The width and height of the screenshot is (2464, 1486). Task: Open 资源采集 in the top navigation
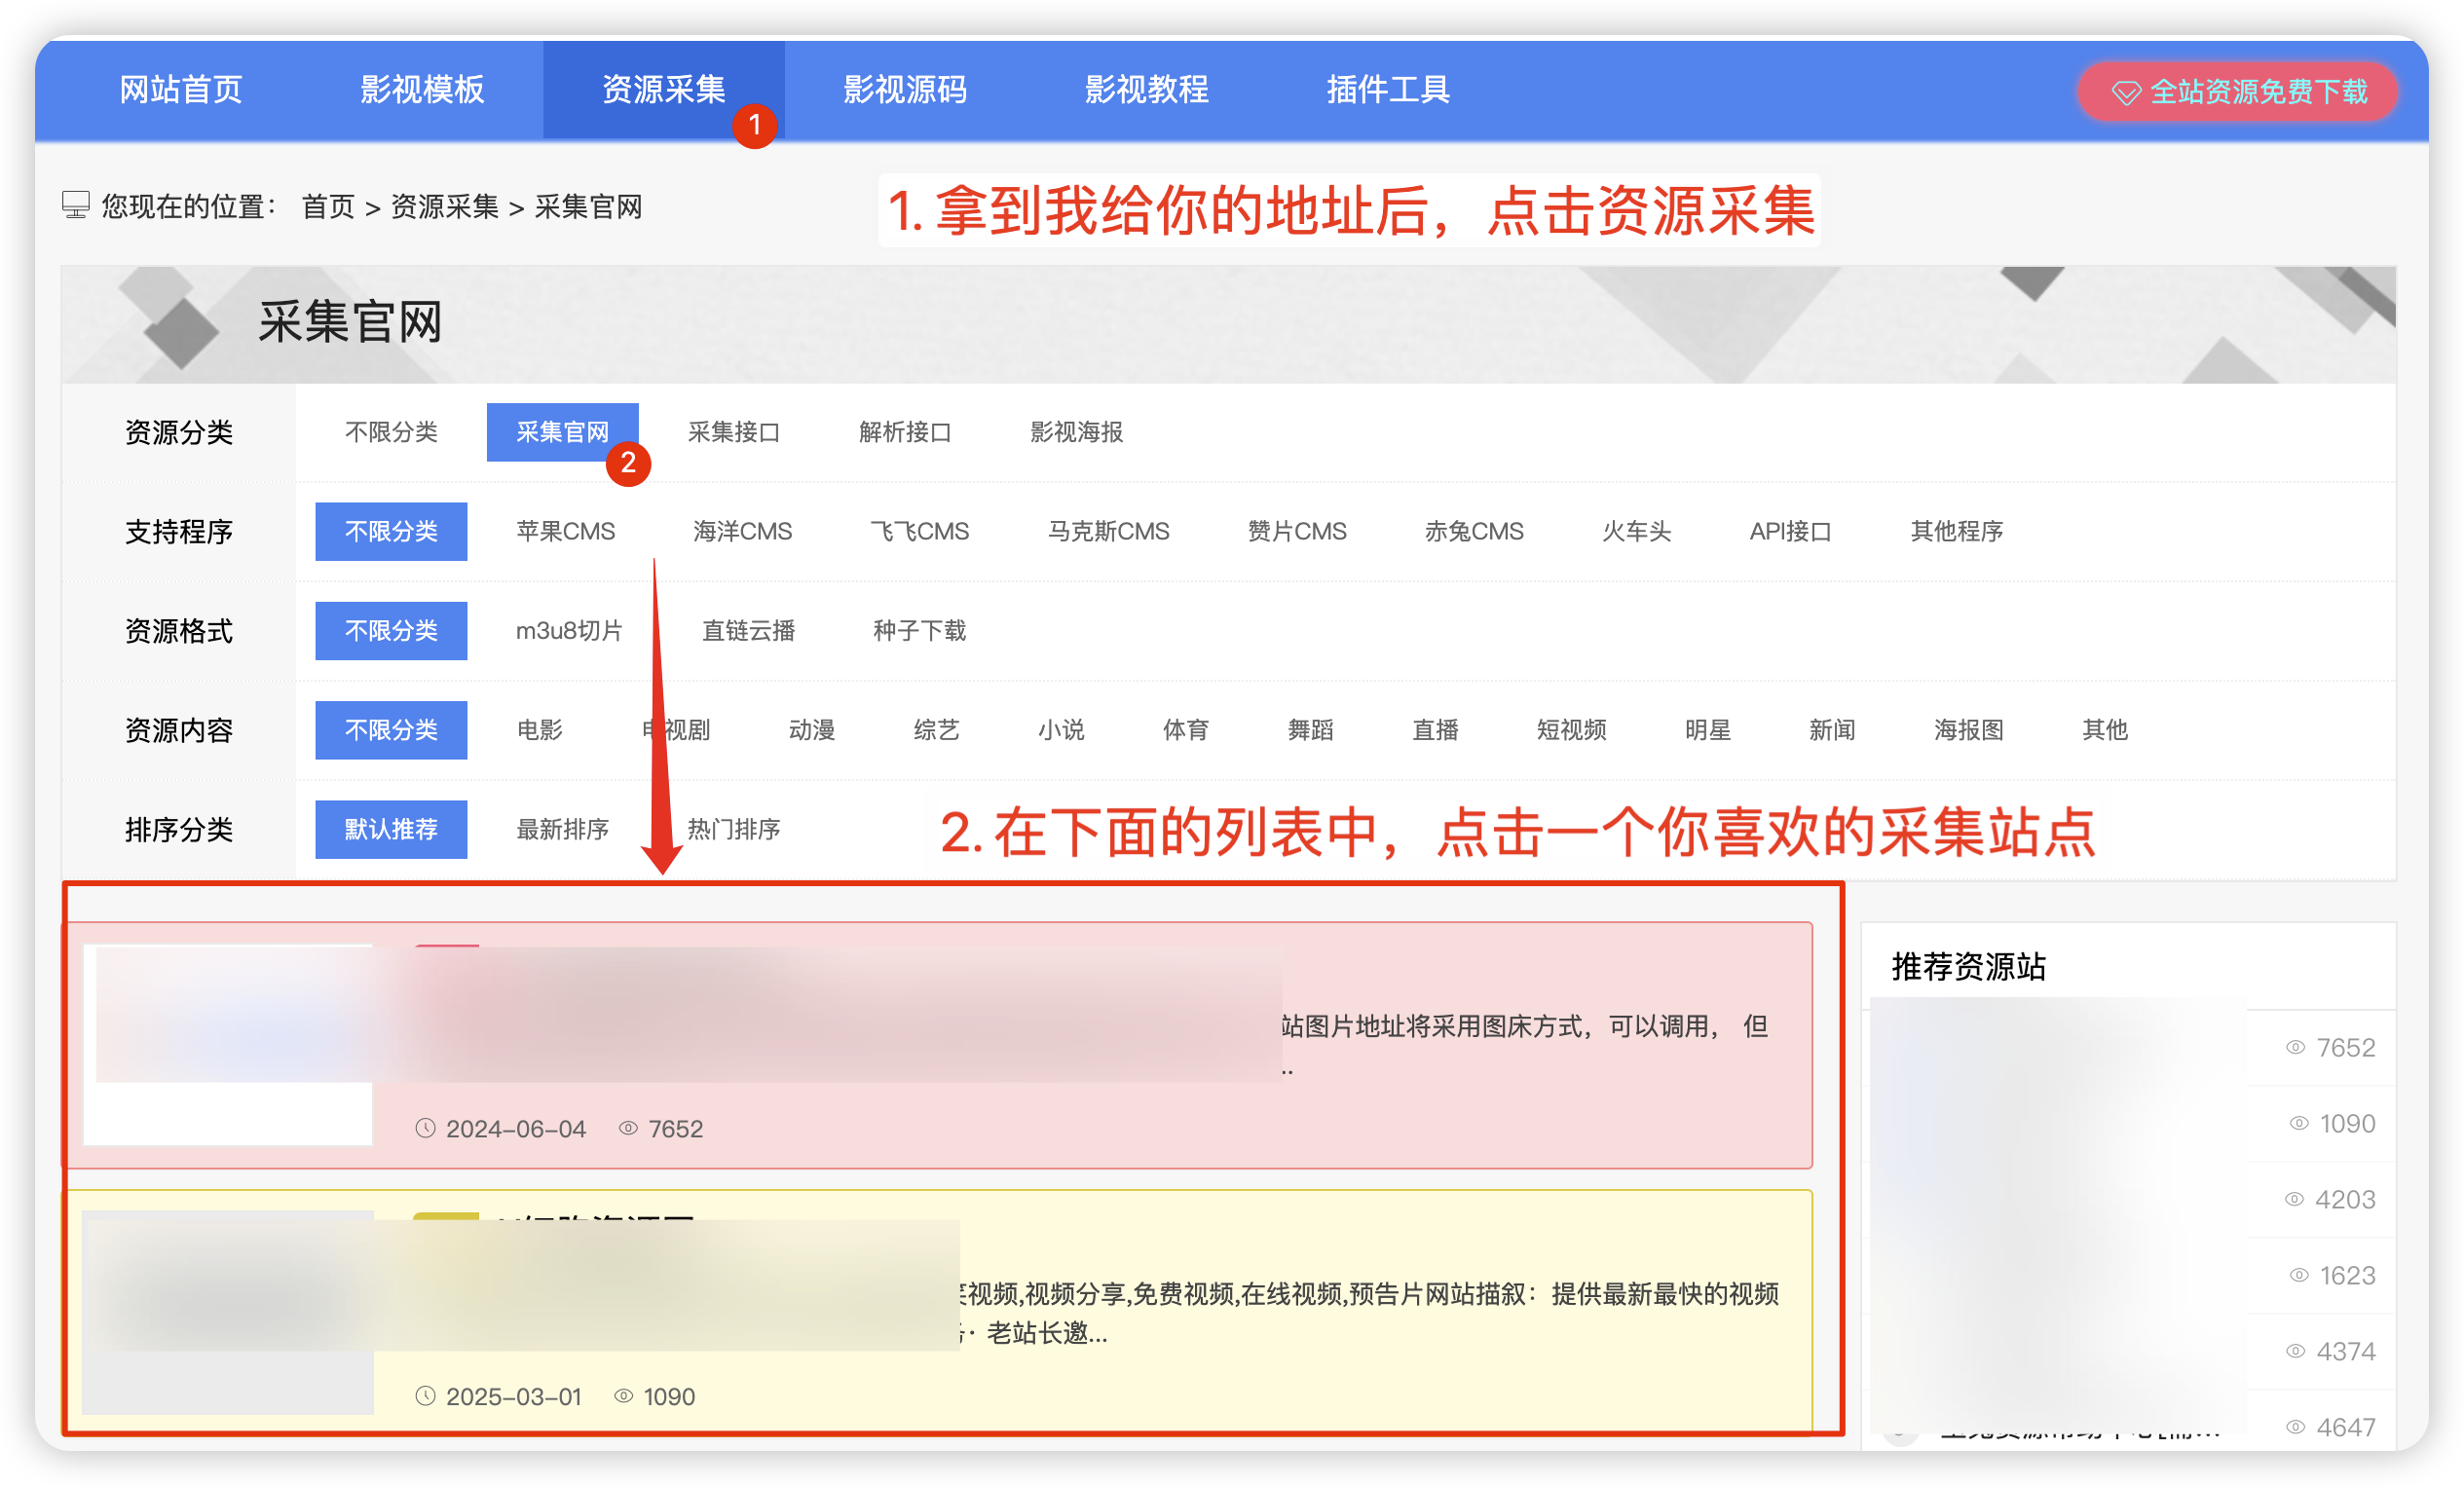coord(663,90)
